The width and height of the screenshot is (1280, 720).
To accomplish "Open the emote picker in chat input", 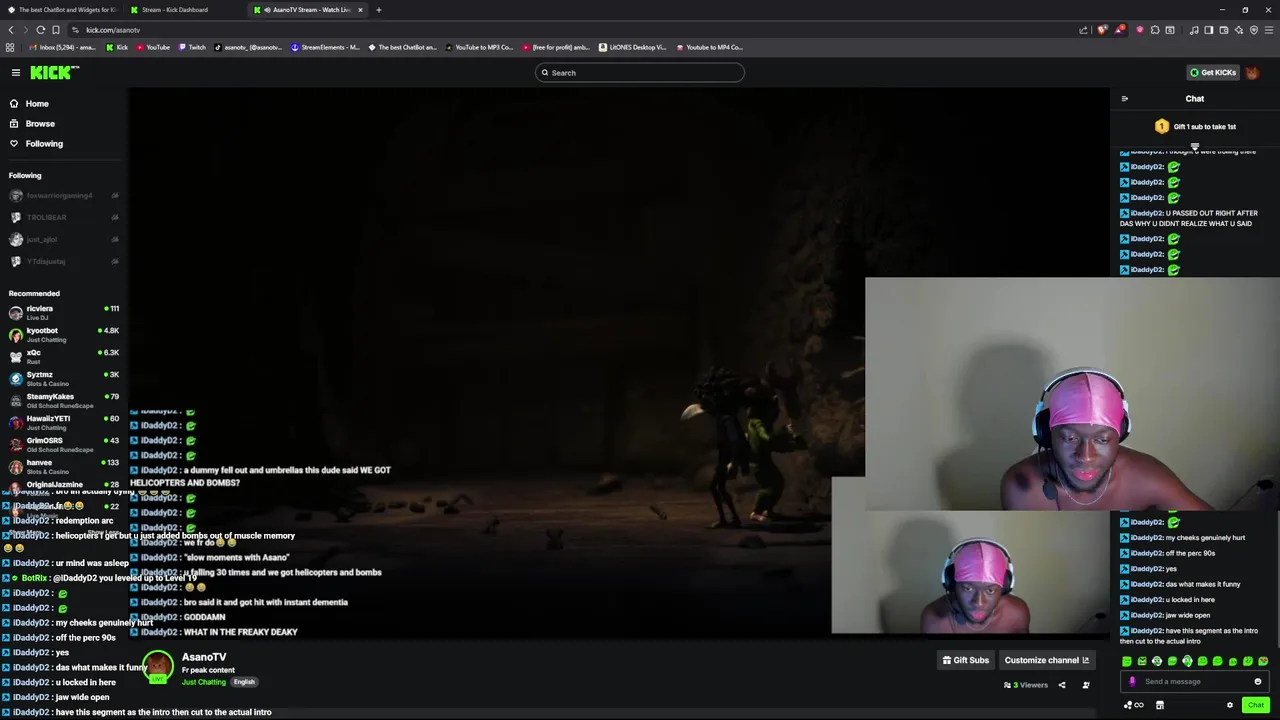I will coord(1258,682).
